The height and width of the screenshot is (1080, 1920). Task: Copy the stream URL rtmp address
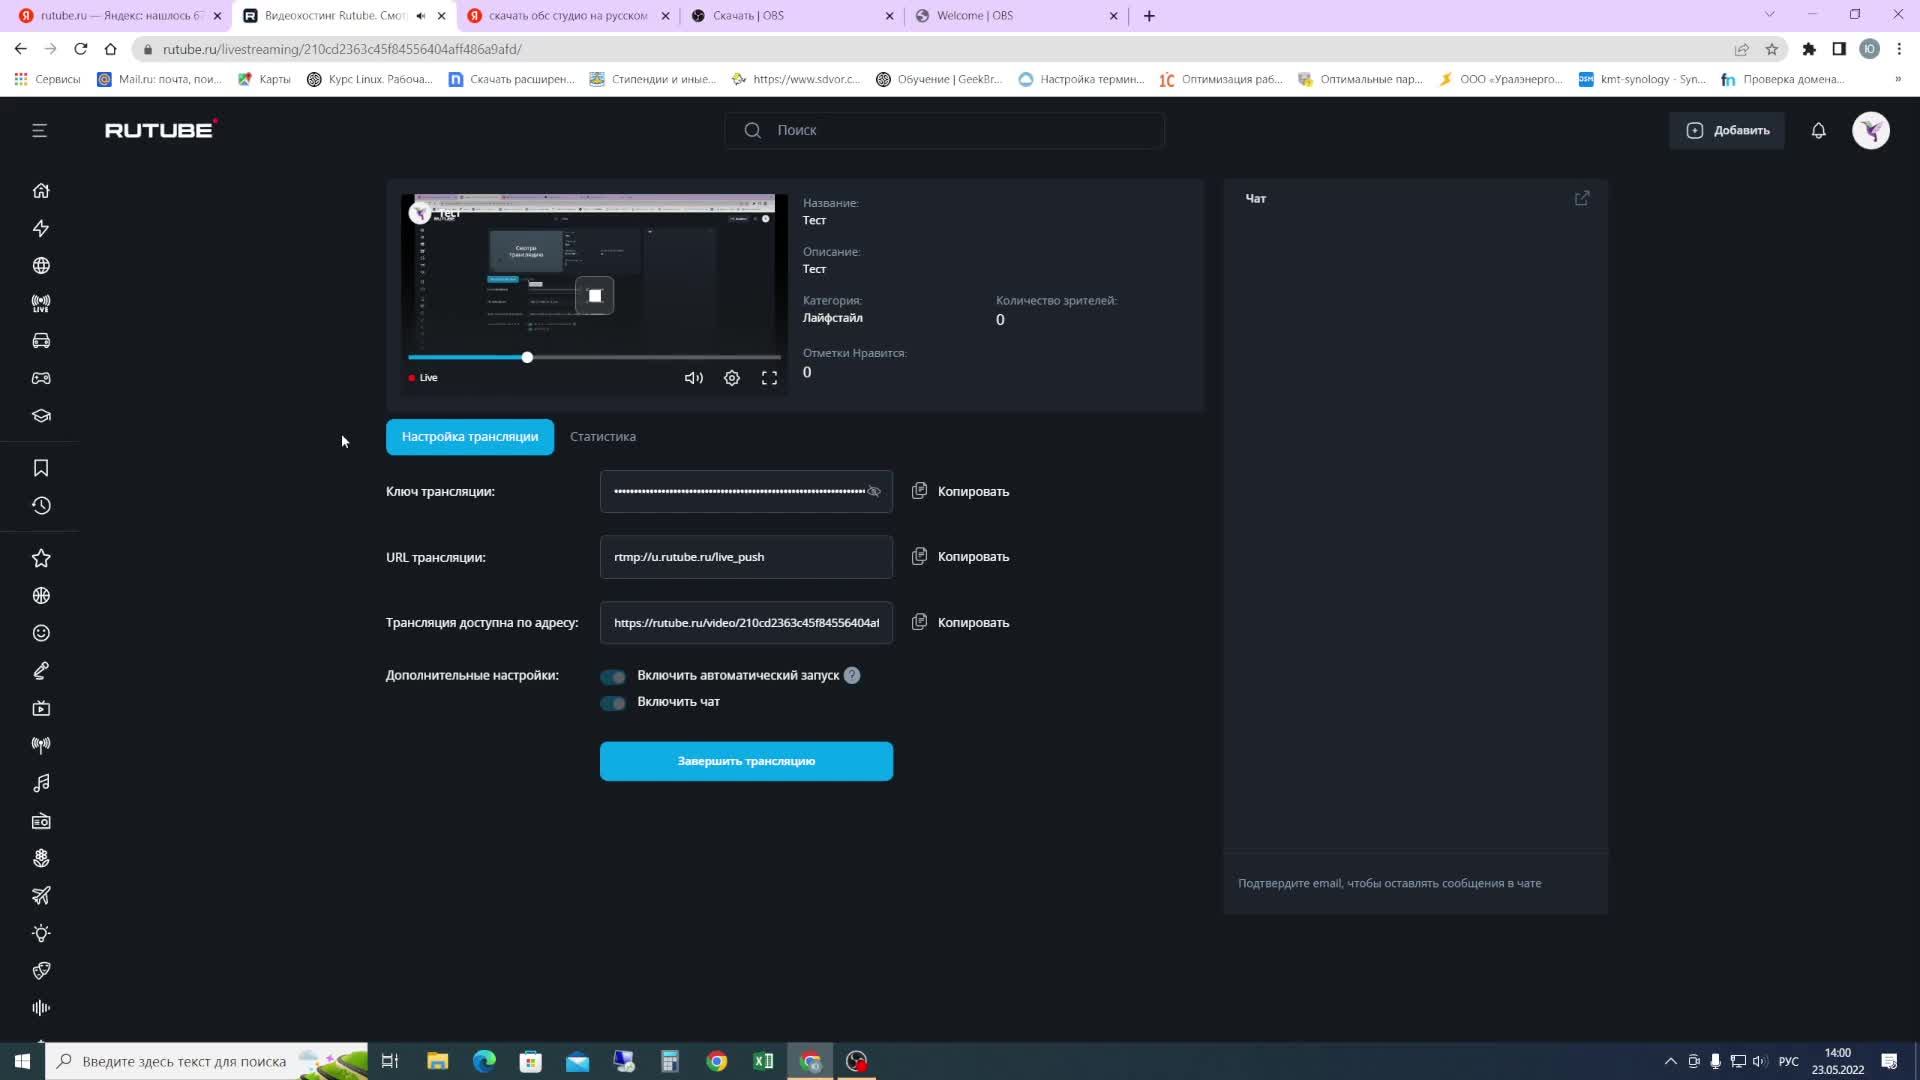(x=960, y=557)
